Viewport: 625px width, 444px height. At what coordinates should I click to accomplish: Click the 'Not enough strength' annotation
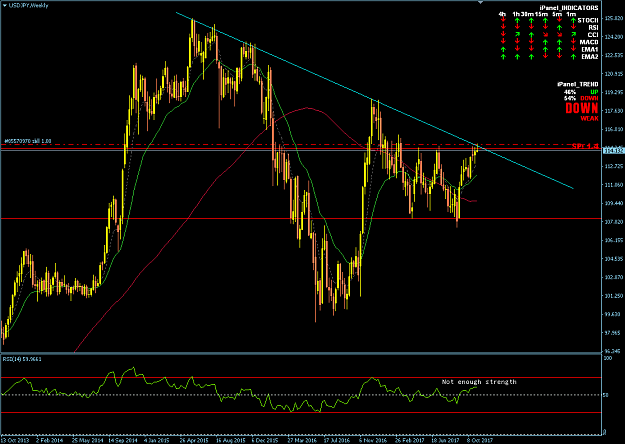[479, 382]
